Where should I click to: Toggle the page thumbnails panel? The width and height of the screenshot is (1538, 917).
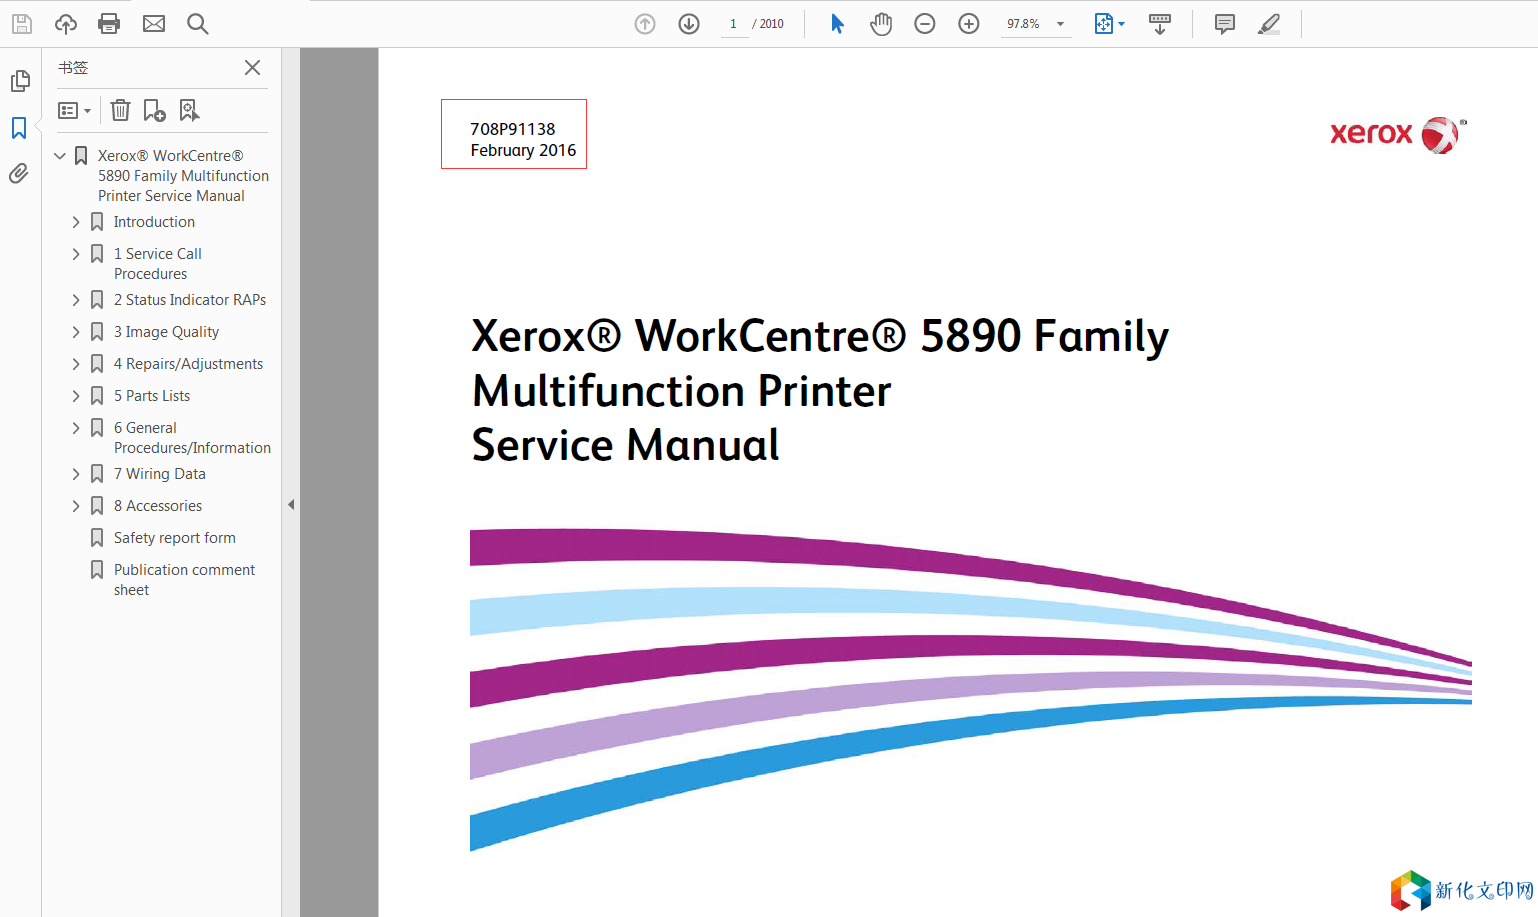[x=19, y=81]
